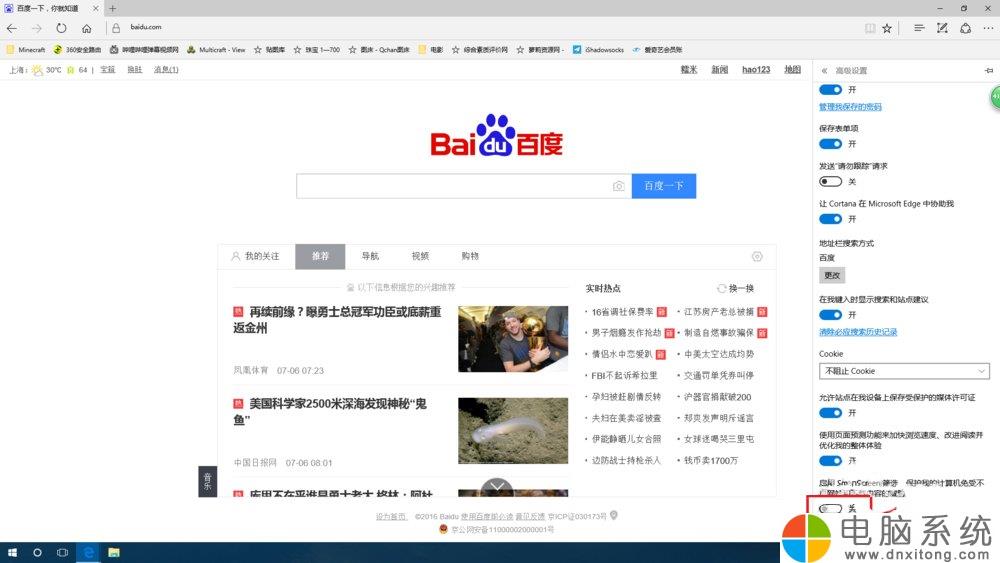Open the Windows Start menu
1000x563 pixels.
click(x=12, y=552)
